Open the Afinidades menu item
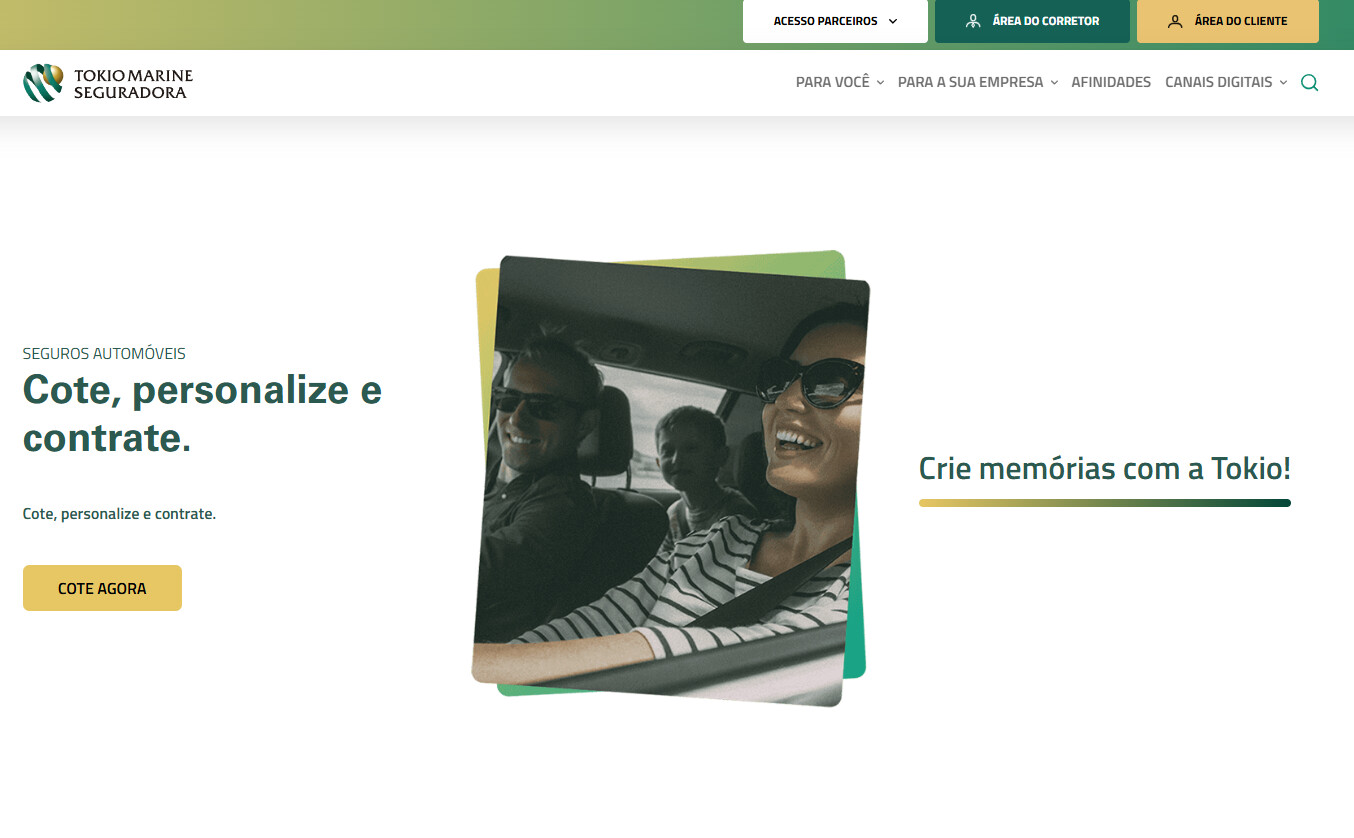Image resolution: width=1354 pixels, height=838 pixels. pos(1111,82)
